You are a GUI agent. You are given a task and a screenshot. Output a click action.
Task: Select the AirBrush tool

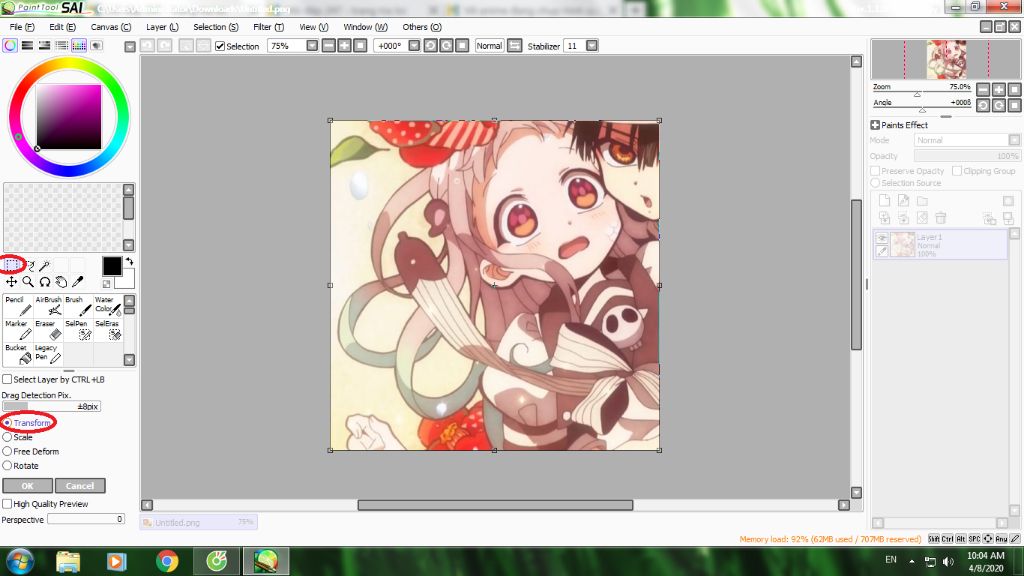(x=48, y=306)
